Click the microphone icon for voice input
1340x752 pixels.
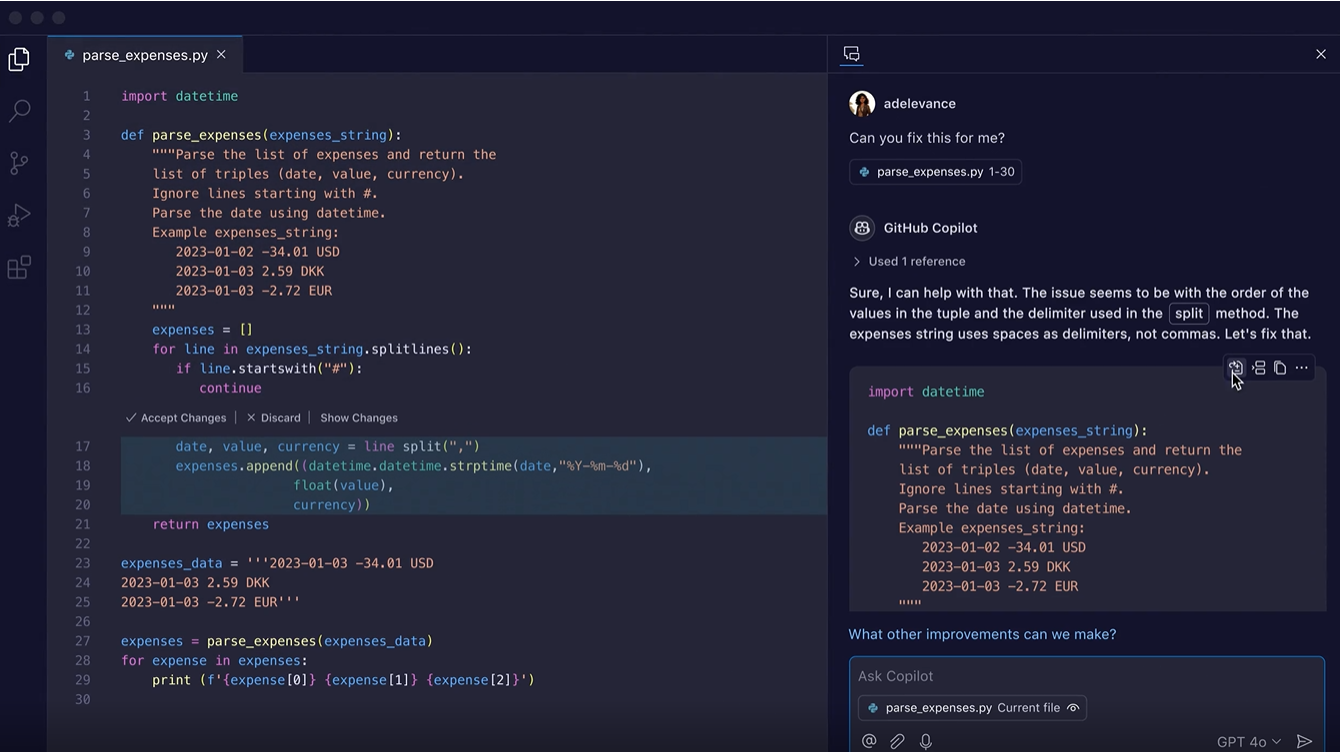[x=925, y=740]
